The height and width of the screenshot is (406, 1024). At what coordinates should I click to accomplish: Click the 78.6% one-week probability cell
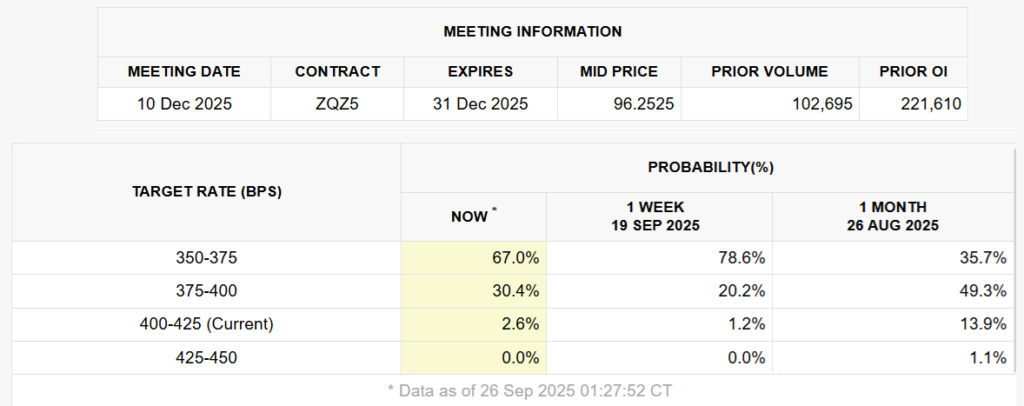[744, 258]
